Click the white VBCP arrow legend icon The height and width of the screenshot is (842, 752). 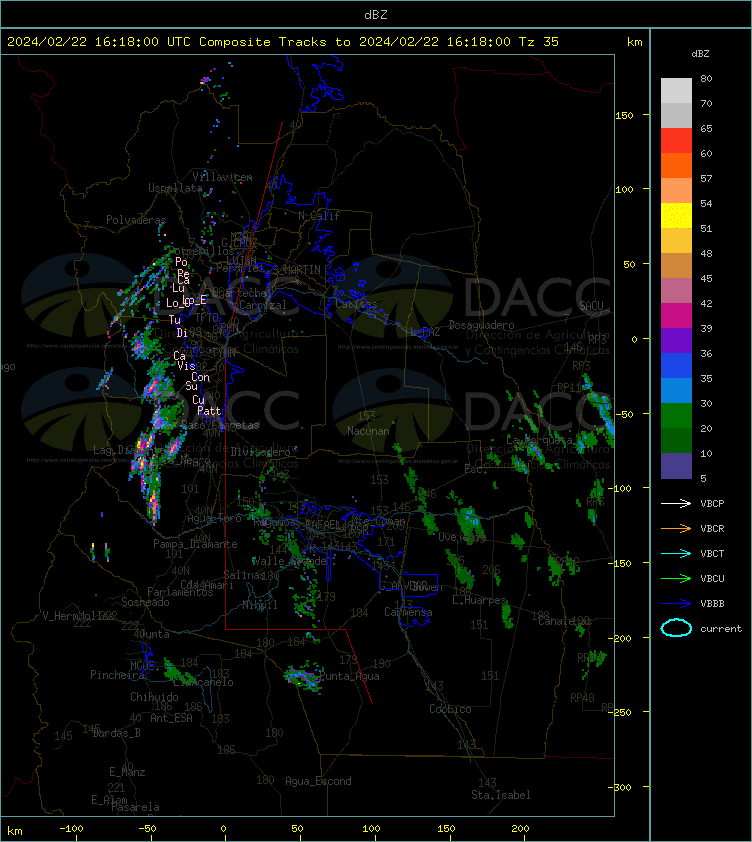(x=676, y=503)
